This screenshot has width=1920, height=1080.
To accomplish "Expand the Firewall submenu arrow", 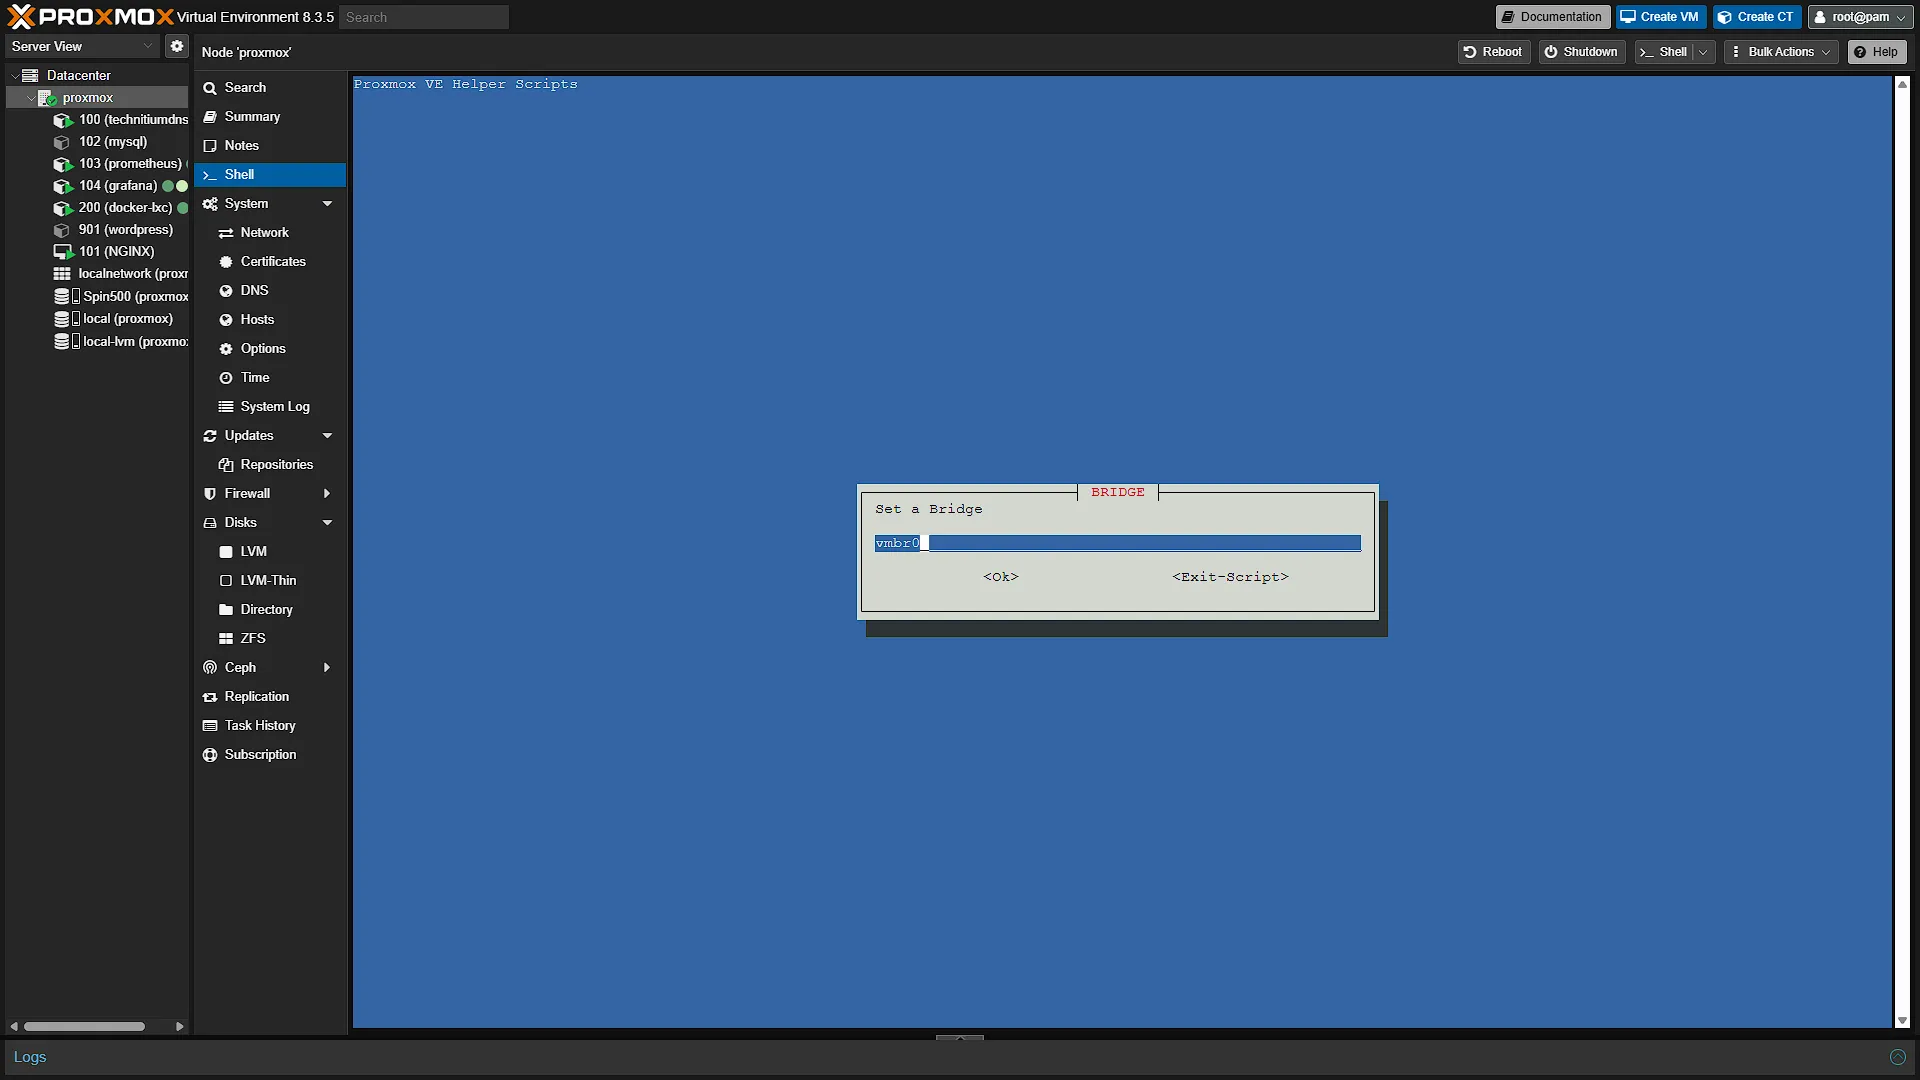I will coord(327,494).
